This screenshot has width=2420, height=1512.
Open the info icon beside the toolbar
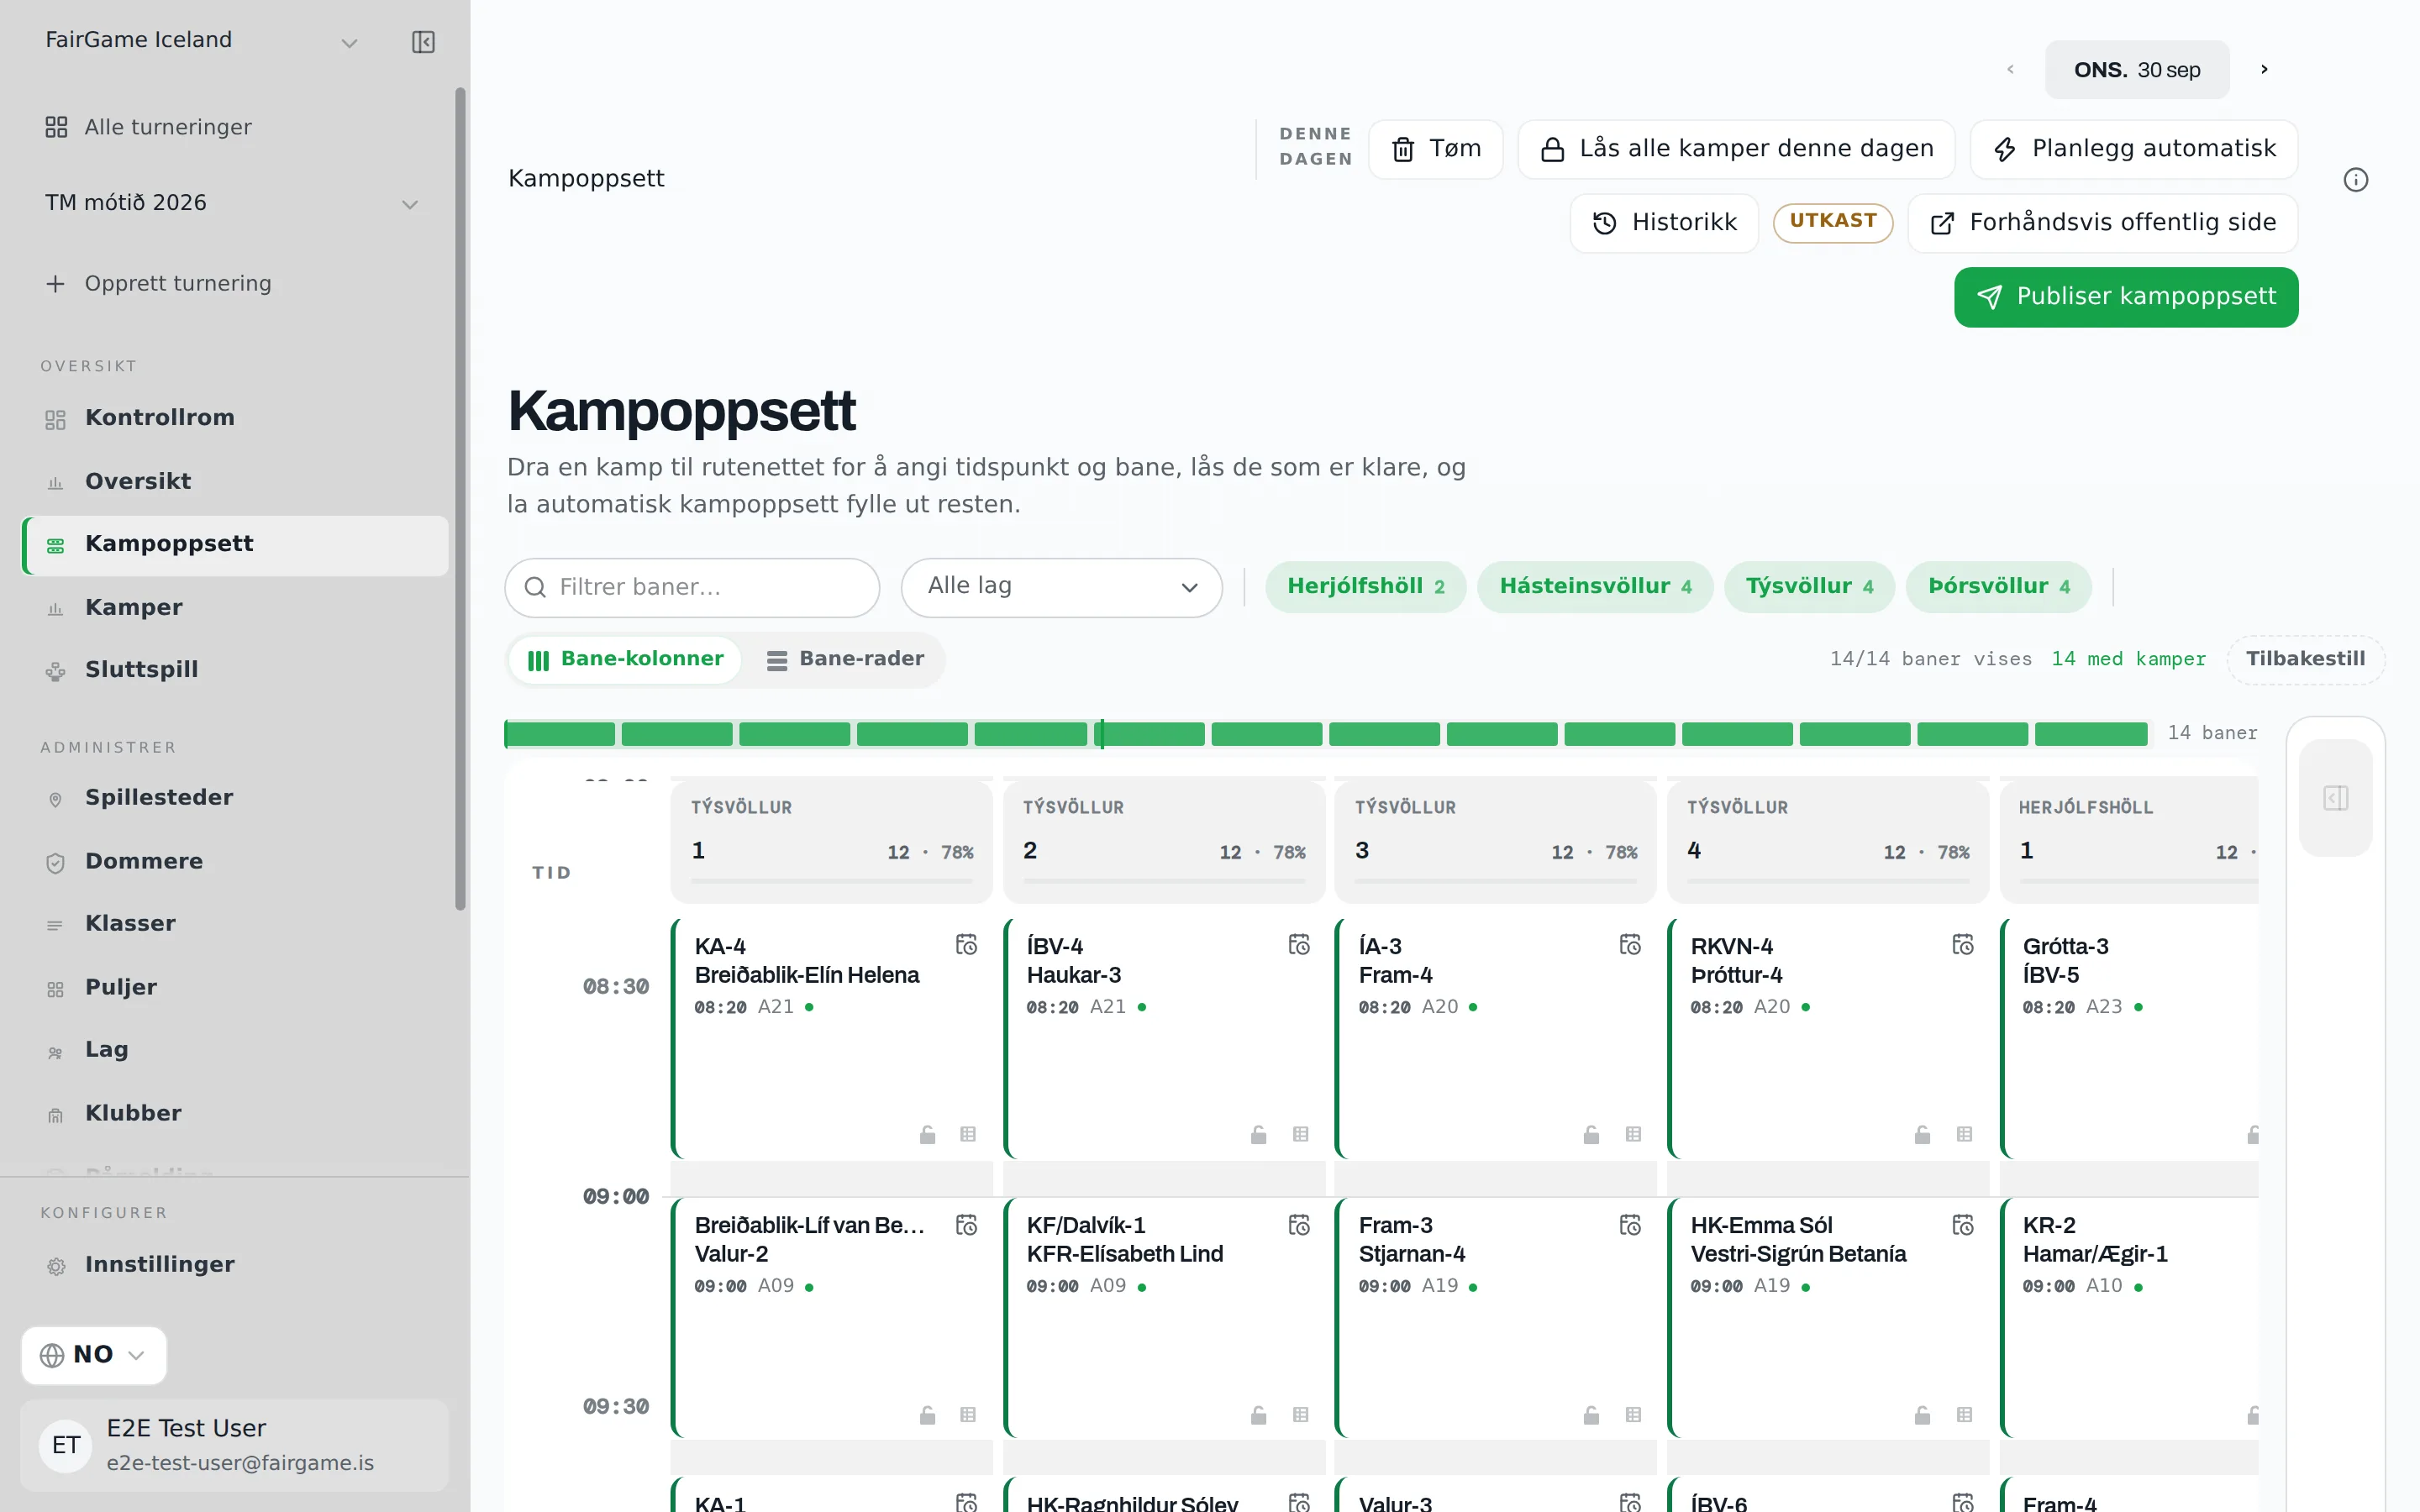[2355, 180]
